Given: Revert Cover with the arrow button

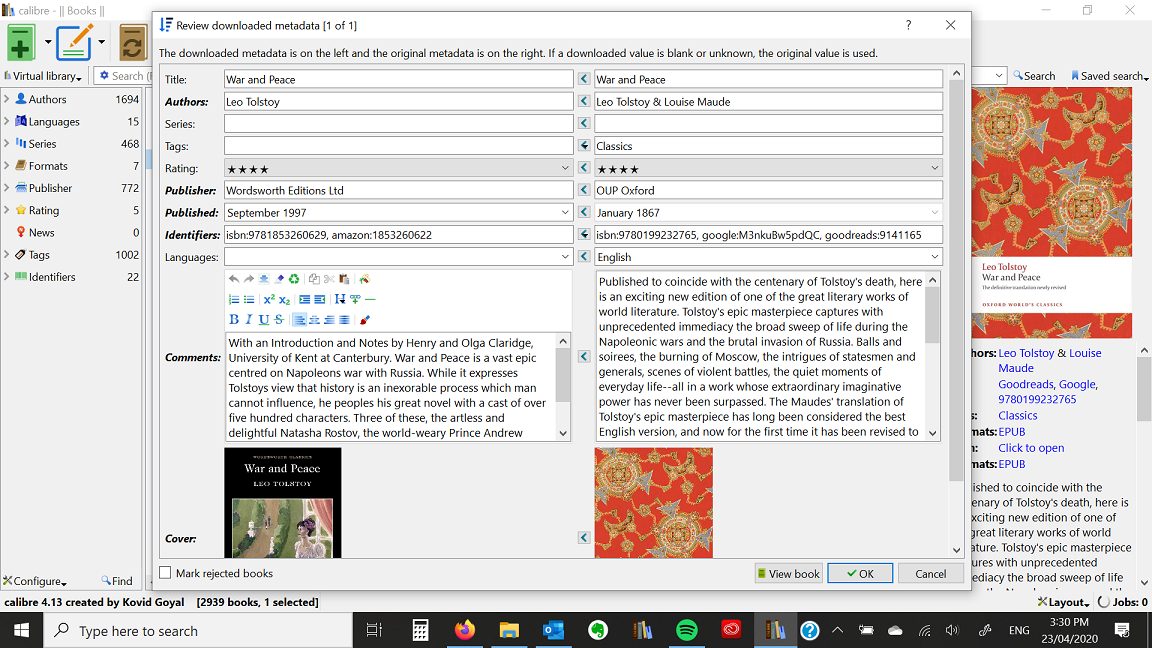Looking at the screenshot, I should click(584, 538).
